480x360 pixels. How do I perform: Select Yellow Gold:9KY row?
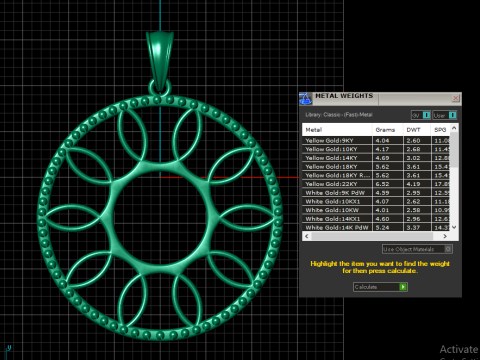coord(376,140)
